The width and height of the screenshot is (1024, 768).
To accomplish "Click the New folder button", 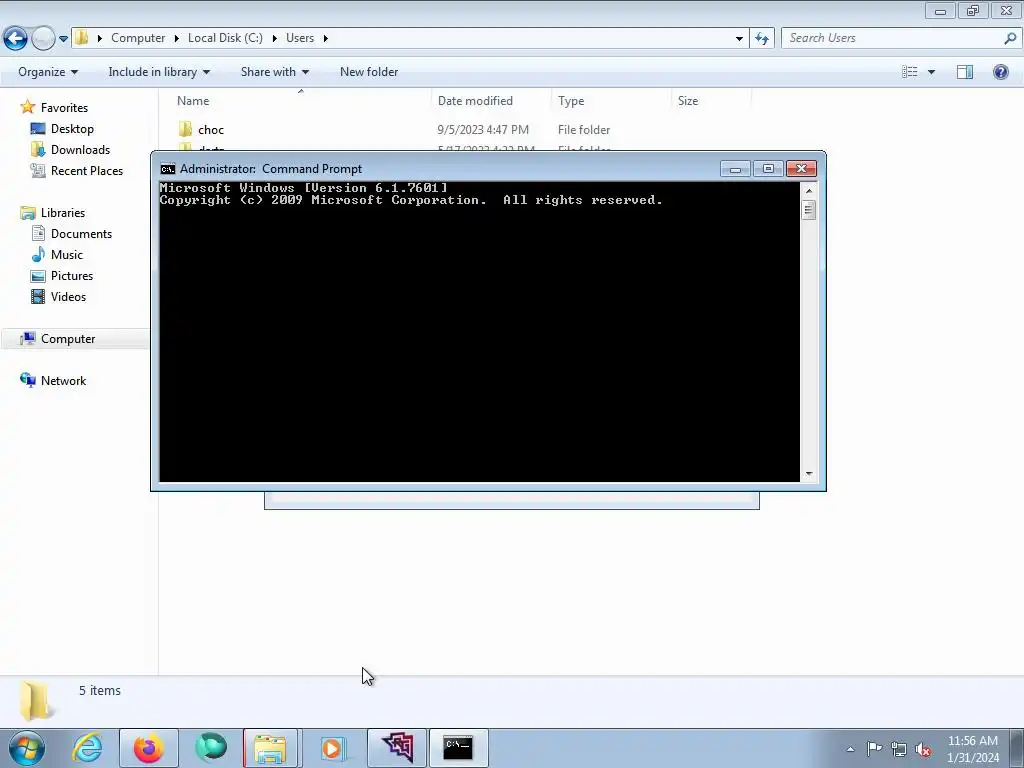I will (369, 72).
